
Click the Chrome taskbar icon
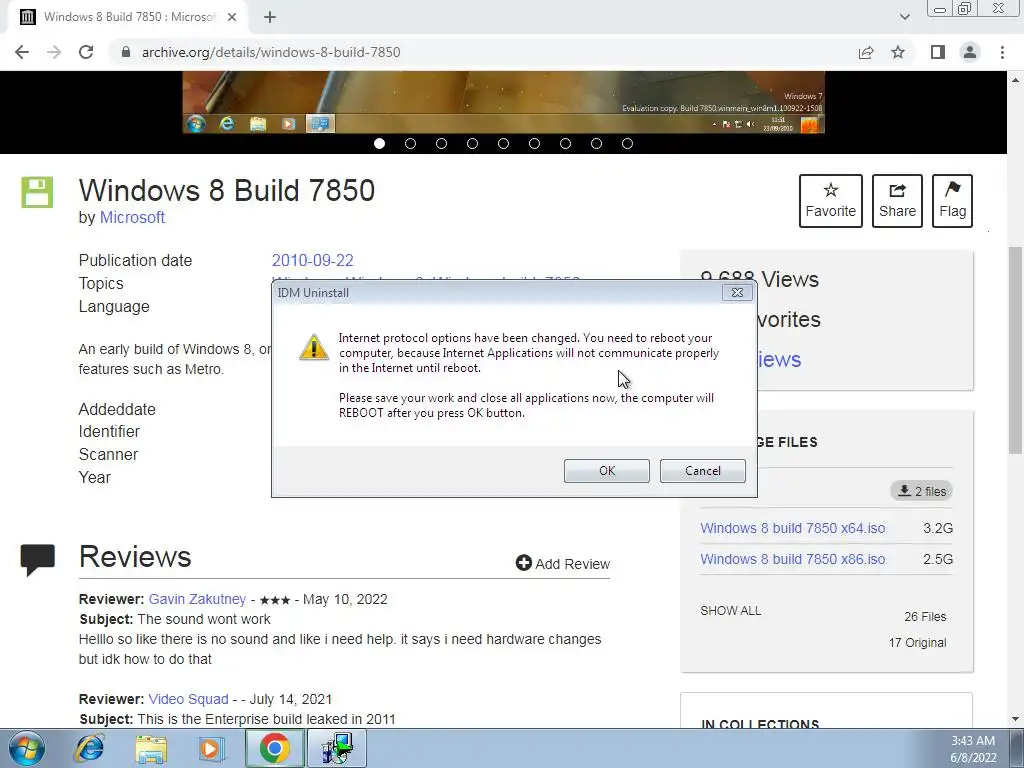coord(275,748)
